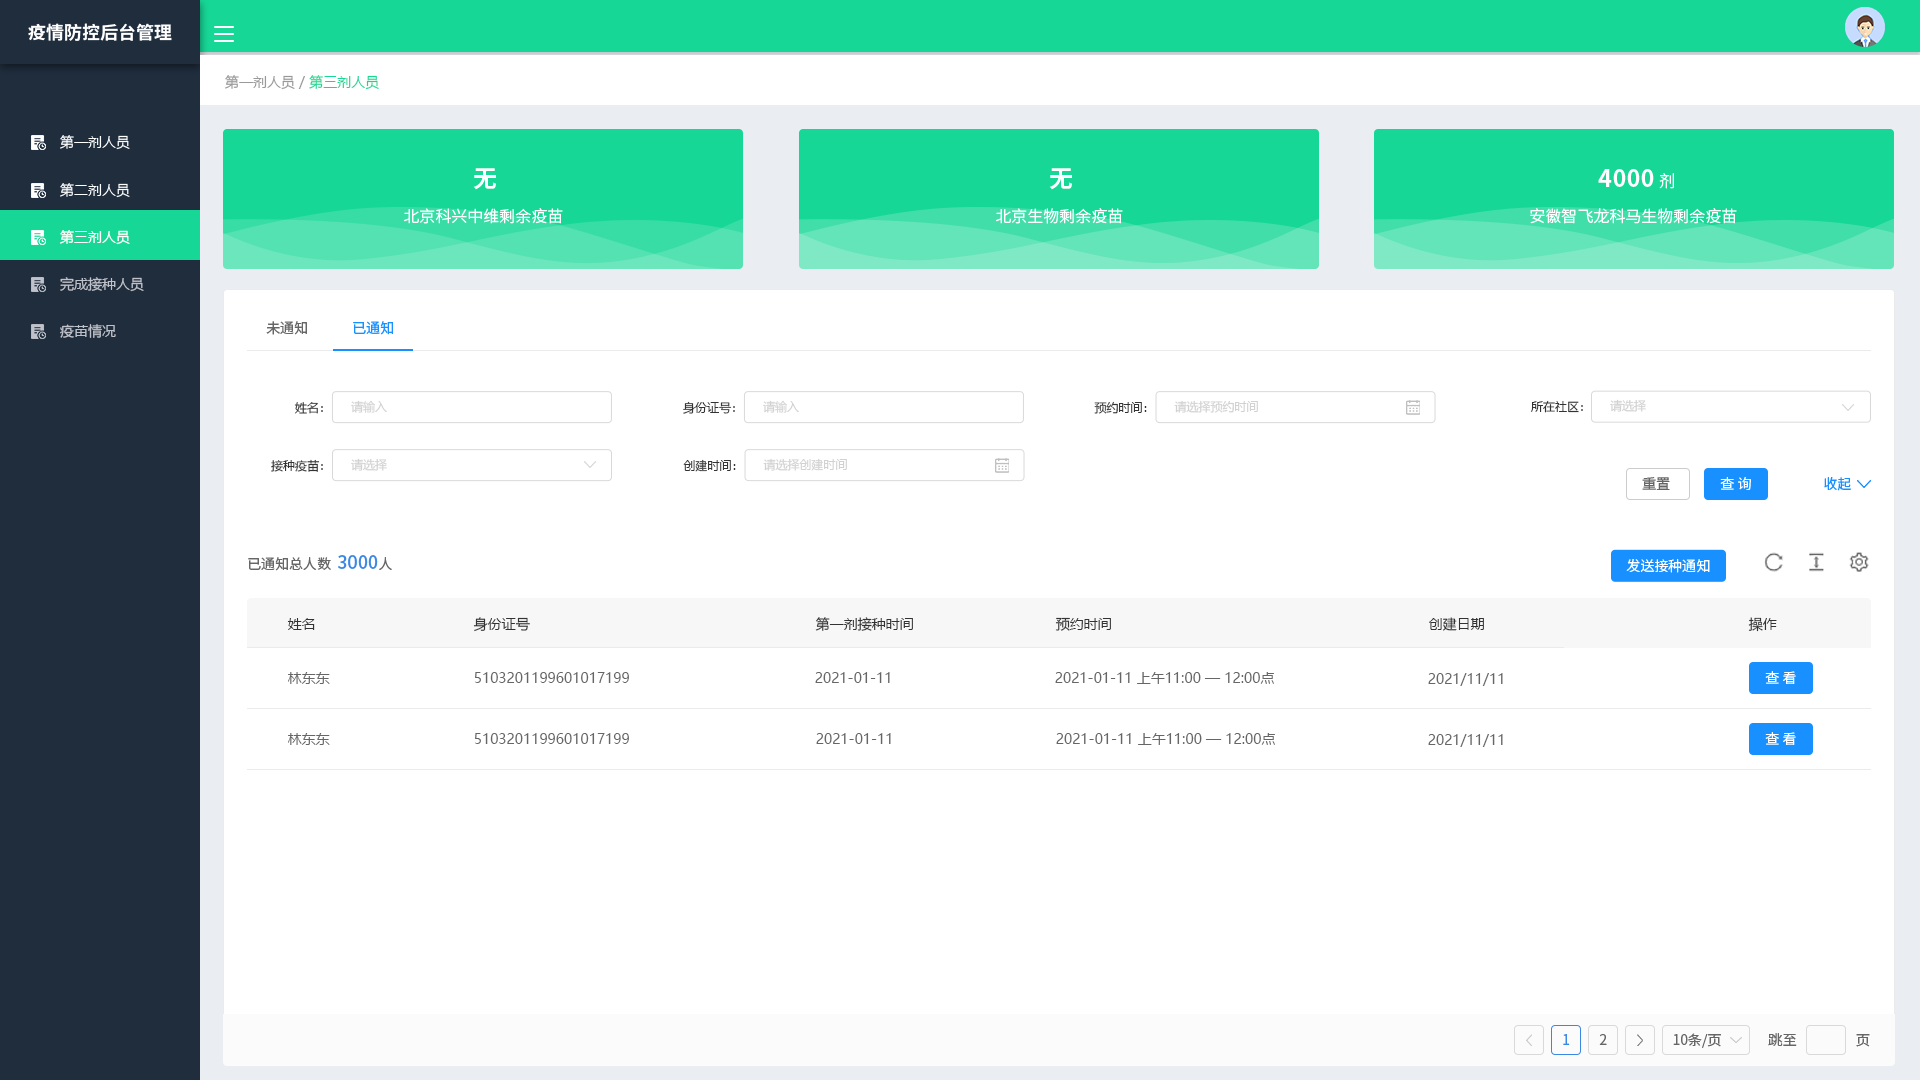Click 创建日期 column header
Image resolution: width=1920 pixels, height=1080 pixels.
pyautogui.click(x=1456, y=624)
